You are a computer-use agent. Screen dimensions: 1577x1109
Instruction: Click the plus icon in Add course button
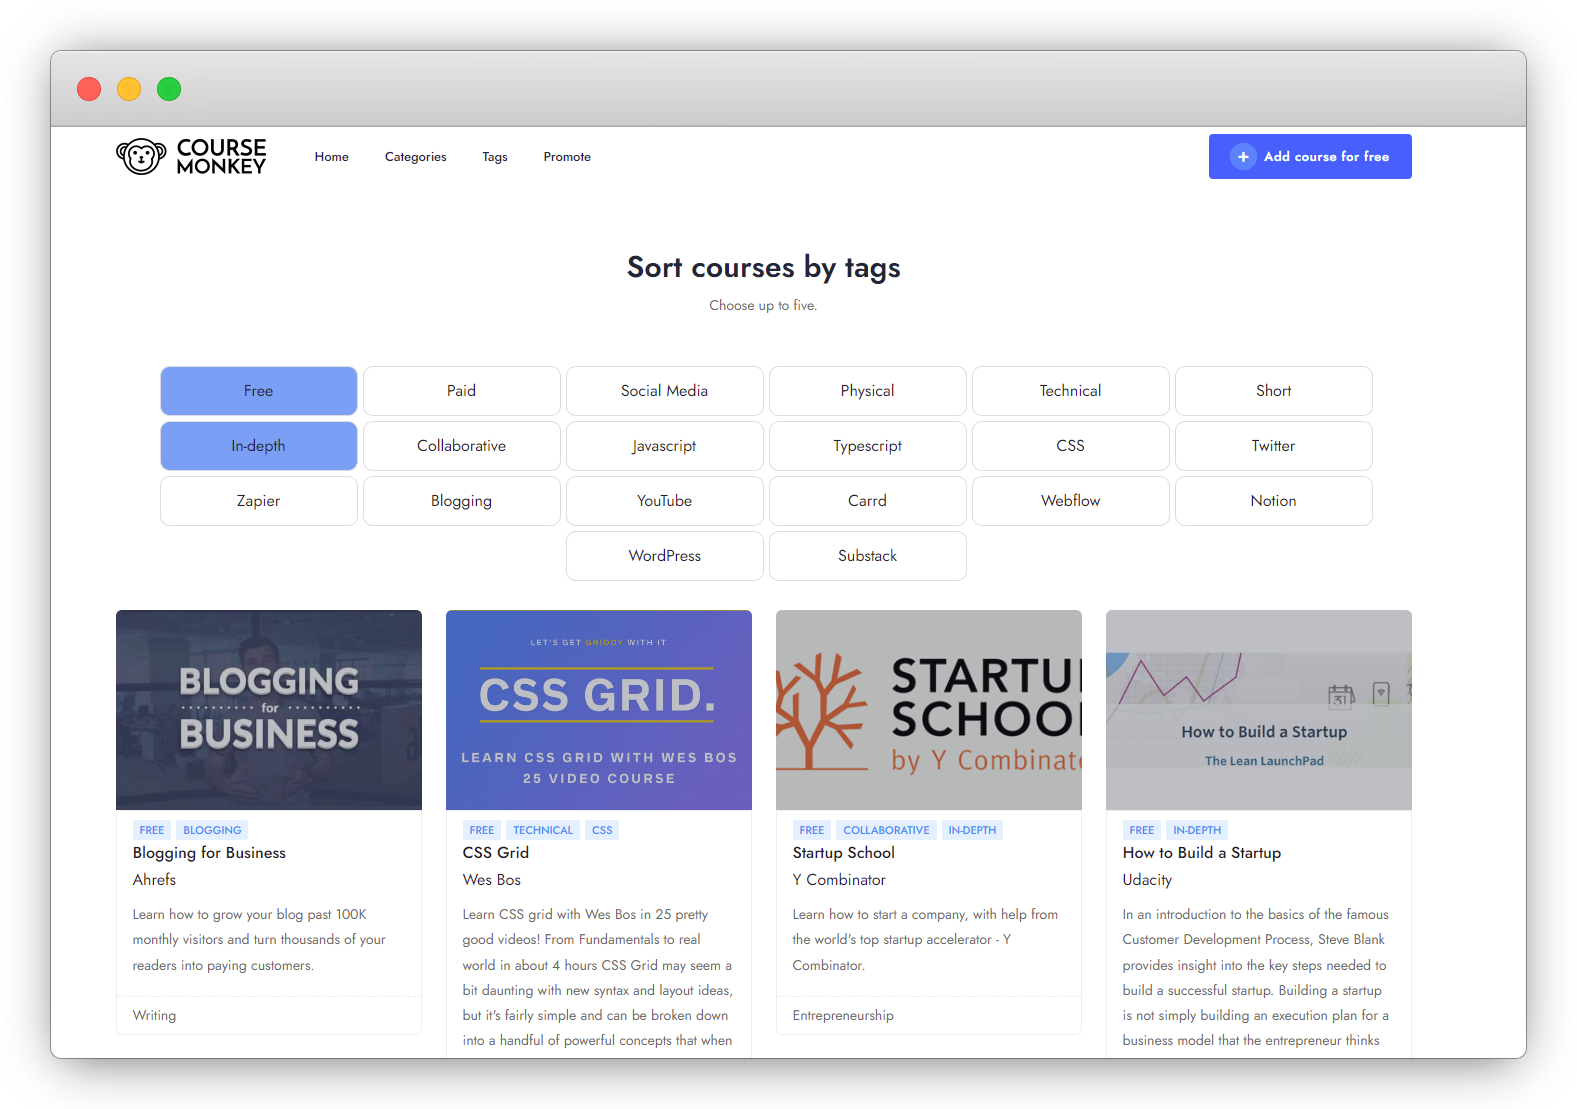(x=1243, y=157)
